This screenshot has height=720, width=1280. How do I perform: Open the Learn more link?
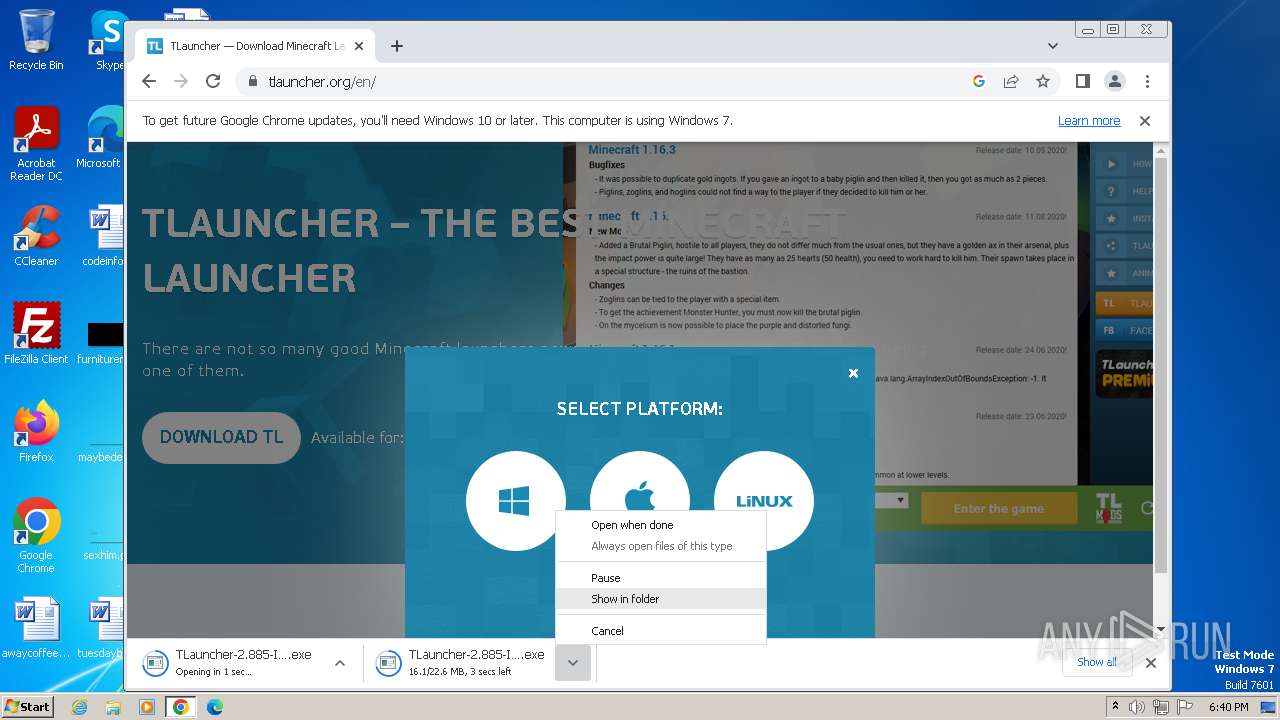(x=1089, y=121)
